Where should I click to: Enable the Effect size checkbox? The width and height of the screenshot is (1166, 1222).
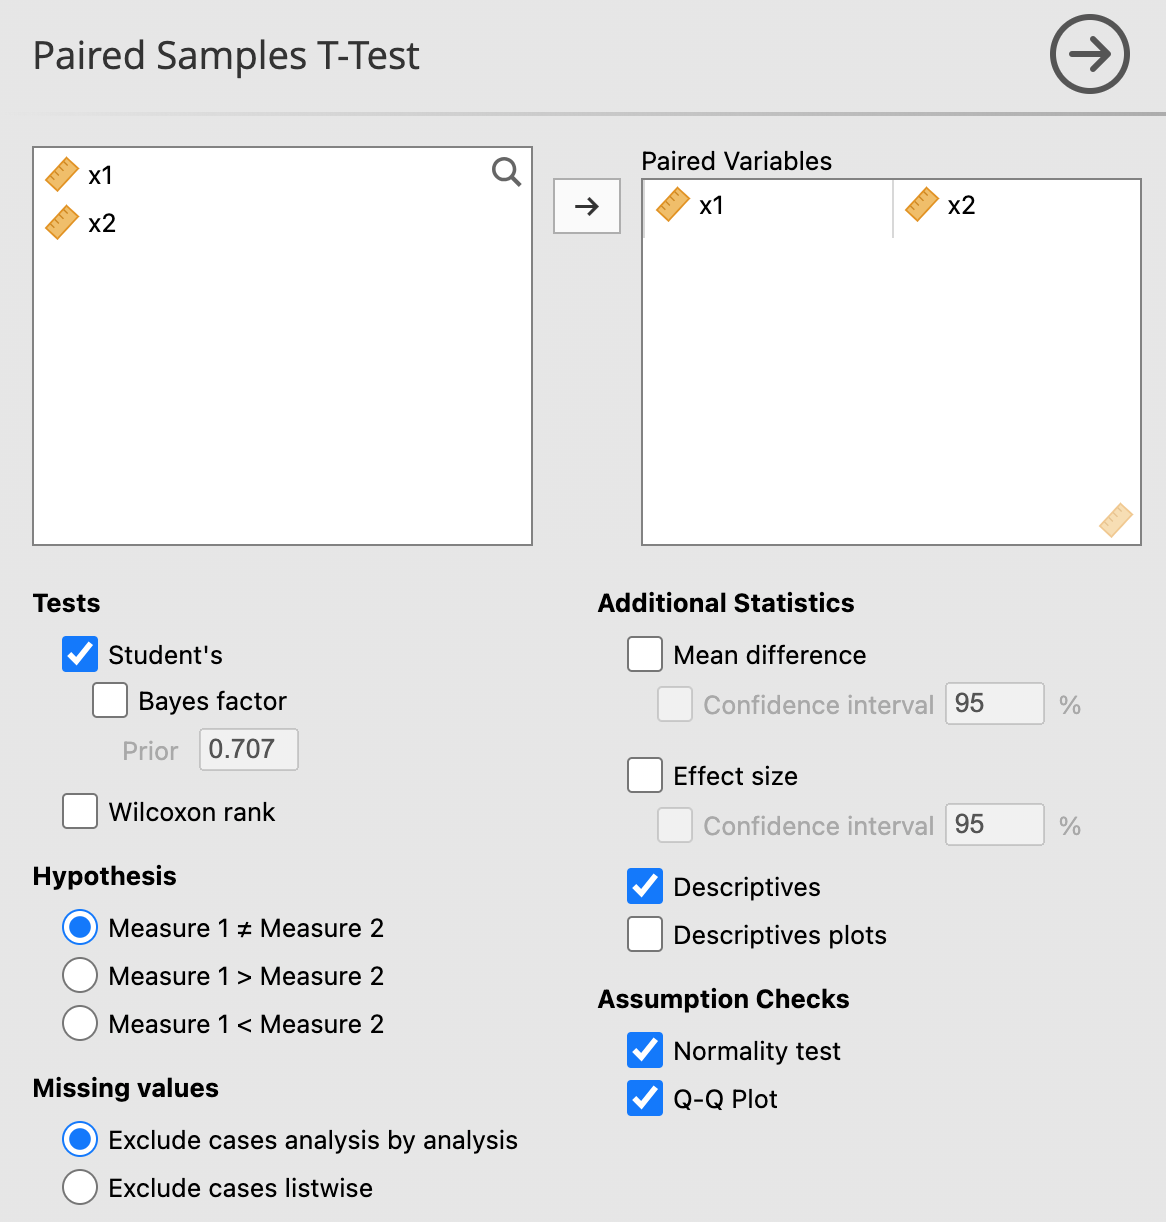645,775
